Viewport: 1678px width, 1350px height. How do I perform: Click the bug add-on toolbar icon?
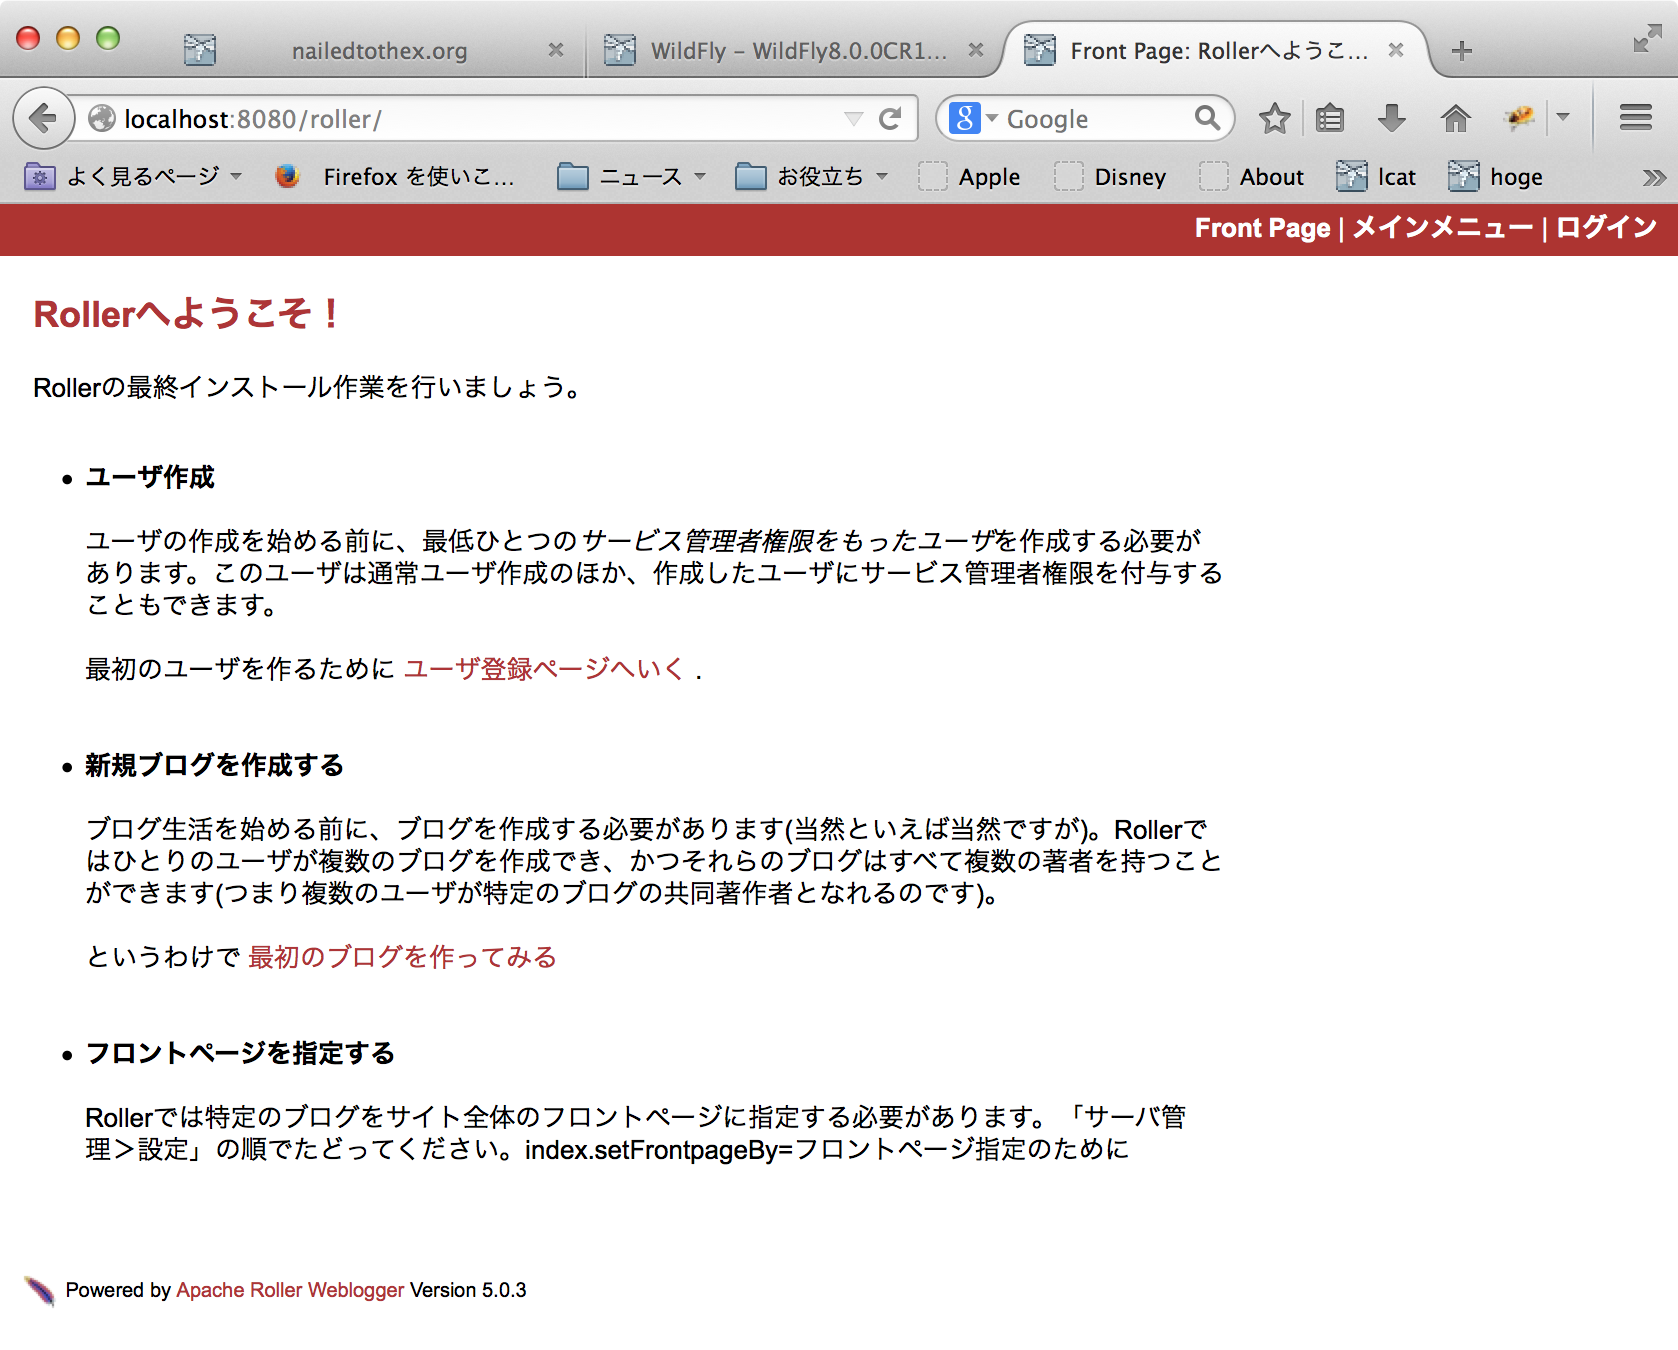pos(1519,119)
